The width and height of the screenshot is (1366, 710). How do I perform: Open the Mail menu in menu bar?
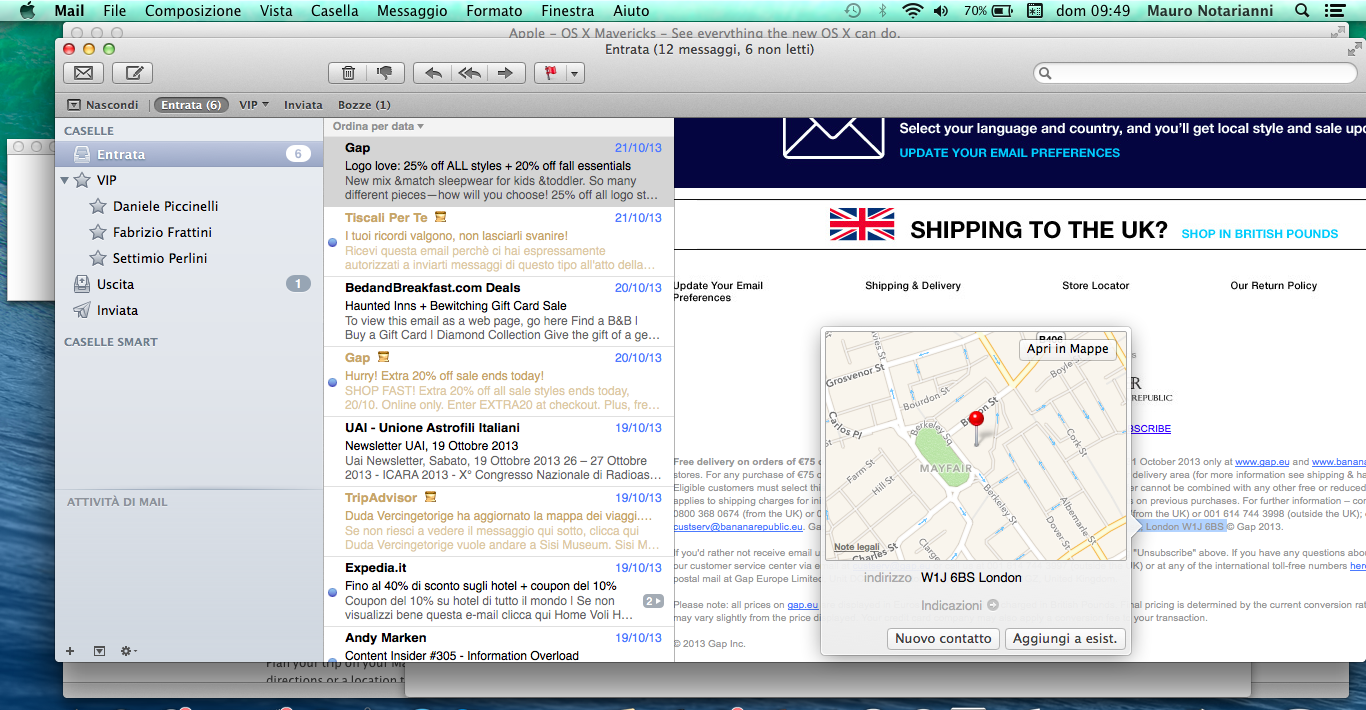point(69,11)
